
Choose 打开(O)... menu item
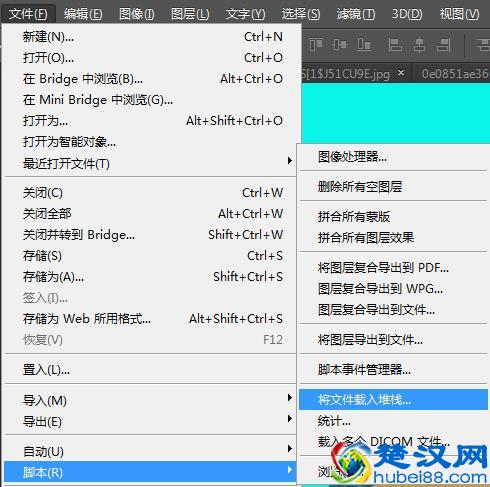point(152,58)
